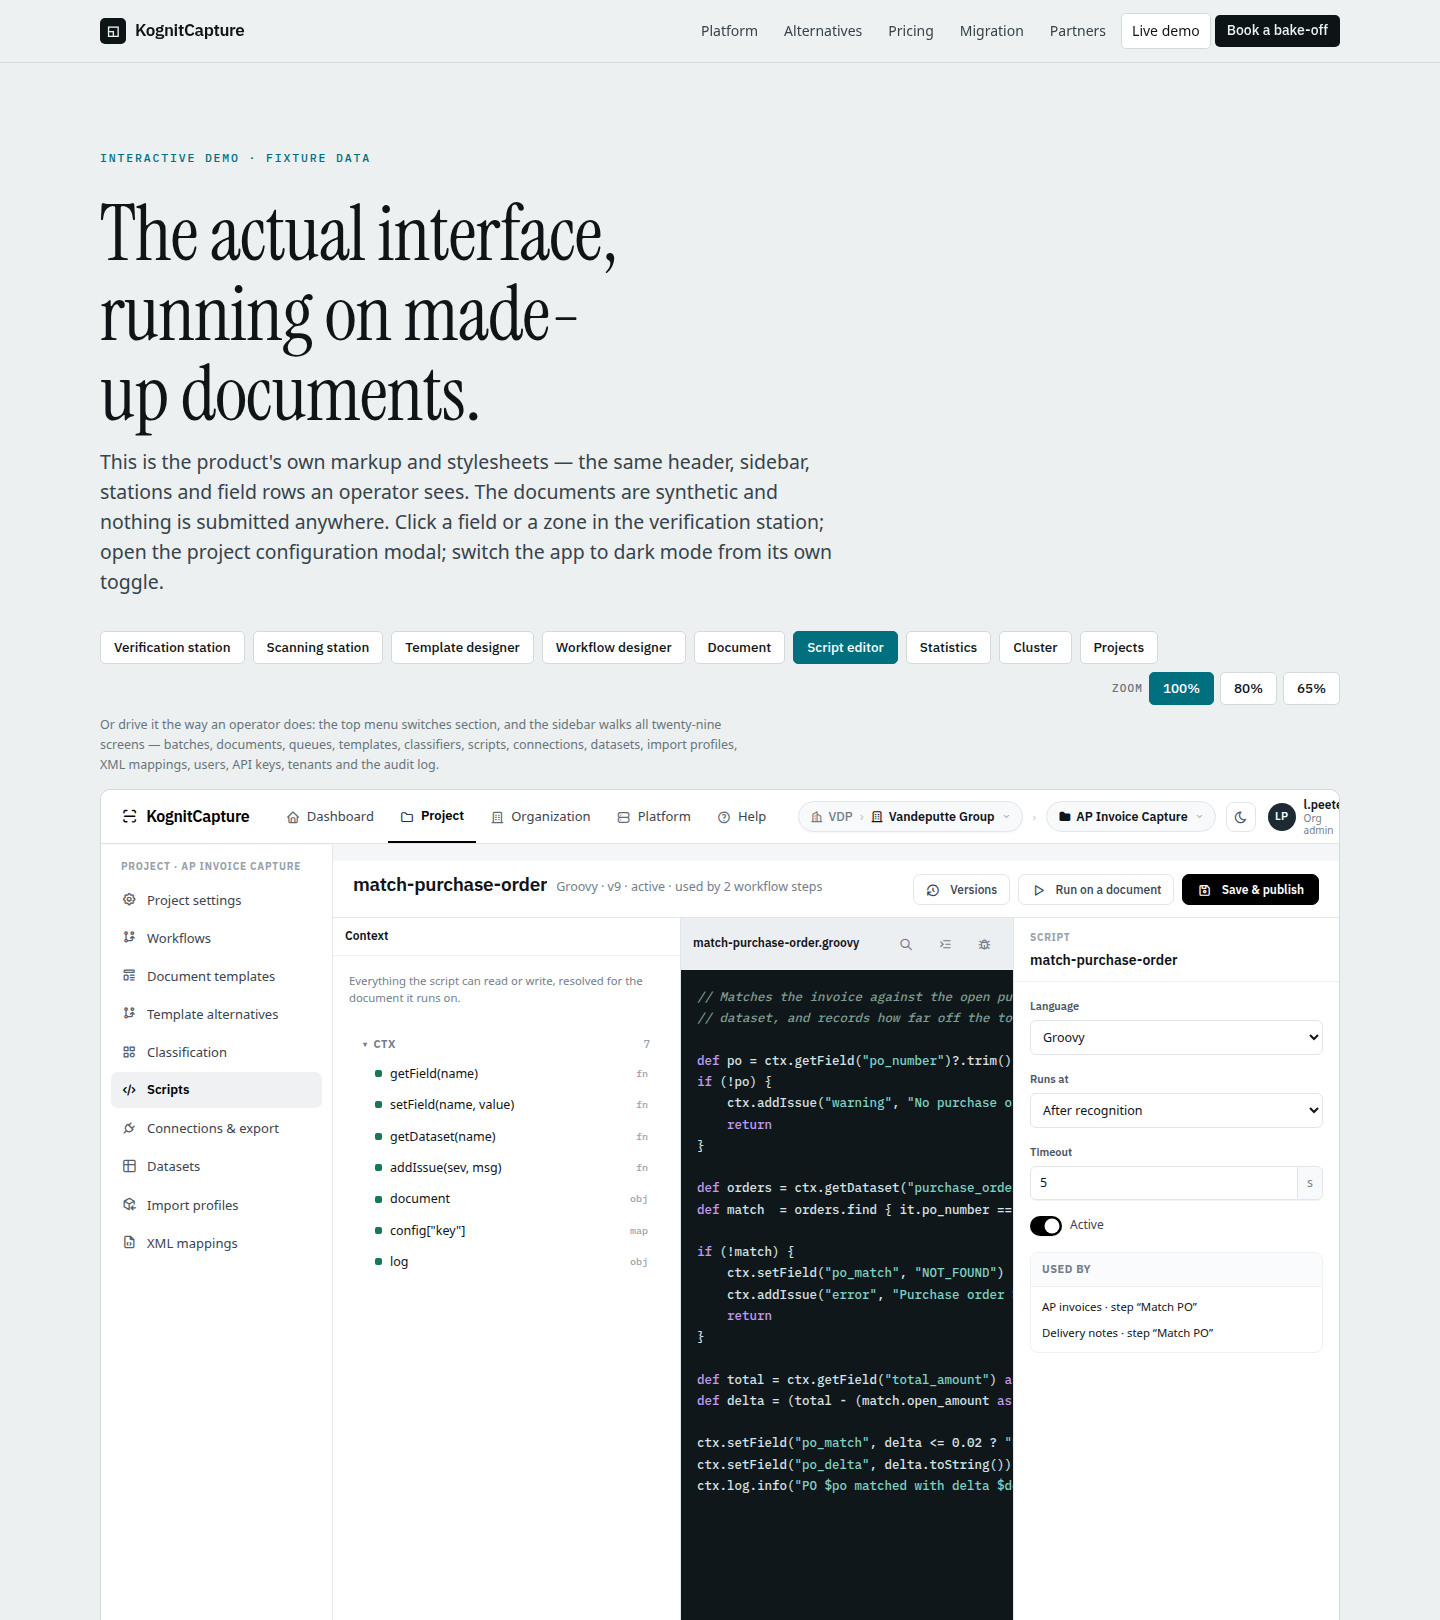Open the script Versions history
Image resolution: width=1440 pixels, height=1620 pixels.
(961, 890)
